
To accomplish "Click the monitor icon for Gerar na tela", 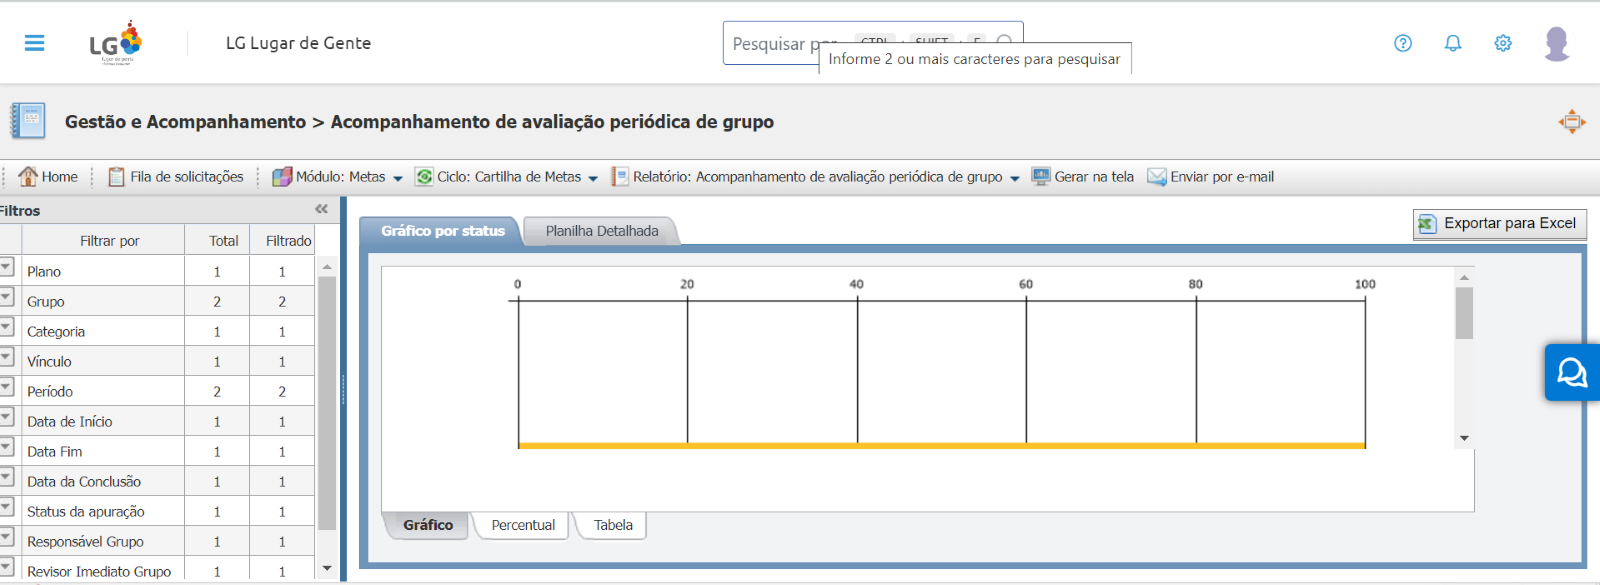I will click(x=1041, y=177).
